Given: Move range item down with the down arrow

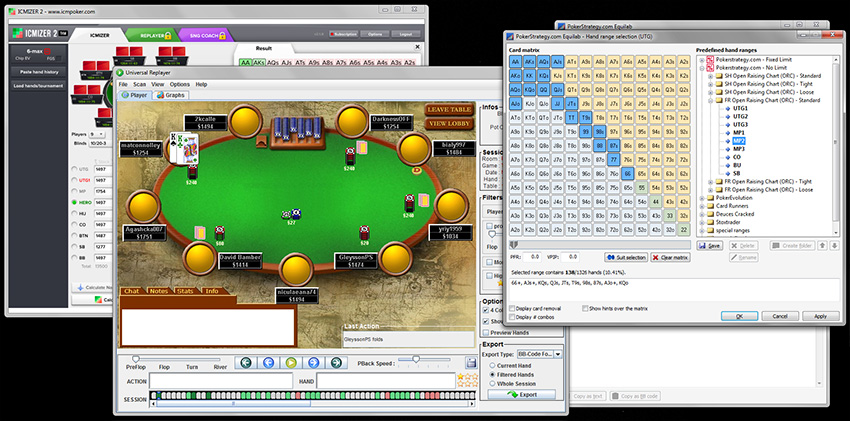Looking at the screenshot, I should tap(833, 246).
